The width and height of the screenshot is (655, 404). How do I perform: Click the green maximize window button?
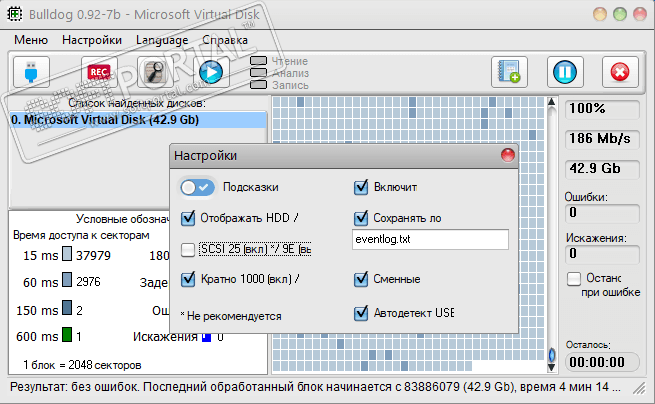(x=620, y=14)
